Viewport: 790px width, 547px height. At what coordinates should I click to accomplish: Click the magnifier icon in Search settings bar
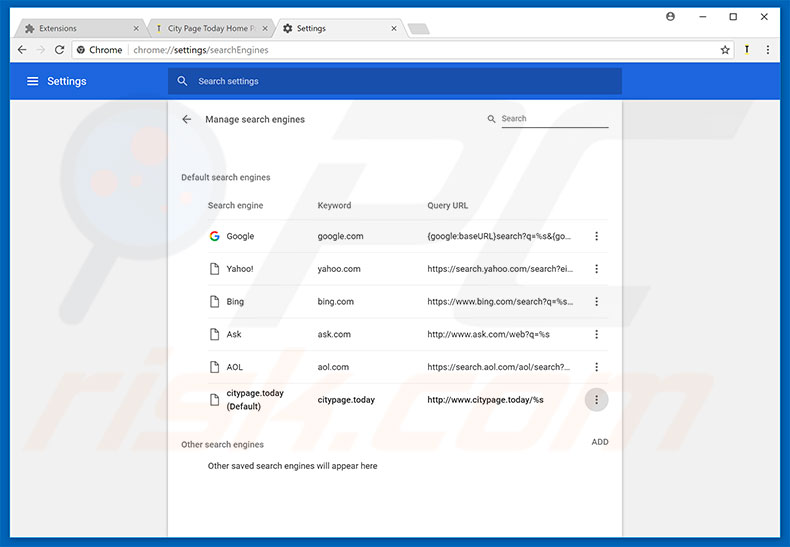click(182, 81)
